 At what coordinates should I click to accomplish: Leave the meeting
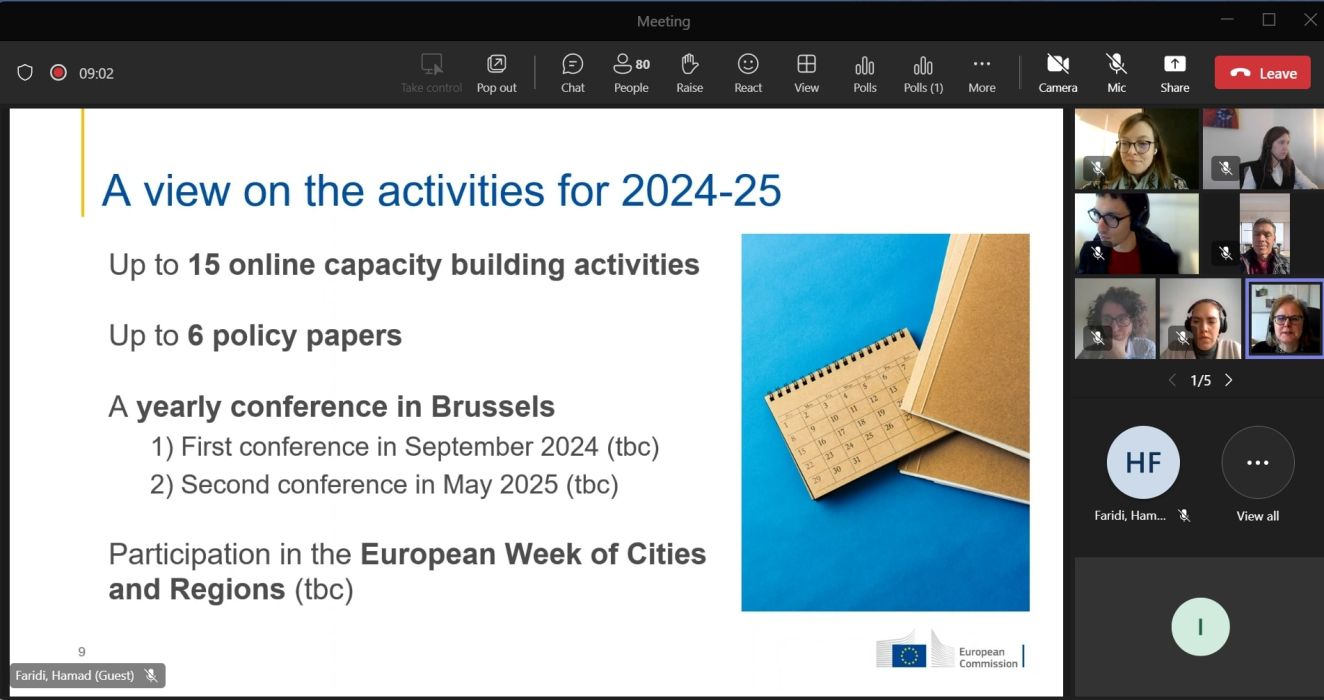(x=1262, y=73)
